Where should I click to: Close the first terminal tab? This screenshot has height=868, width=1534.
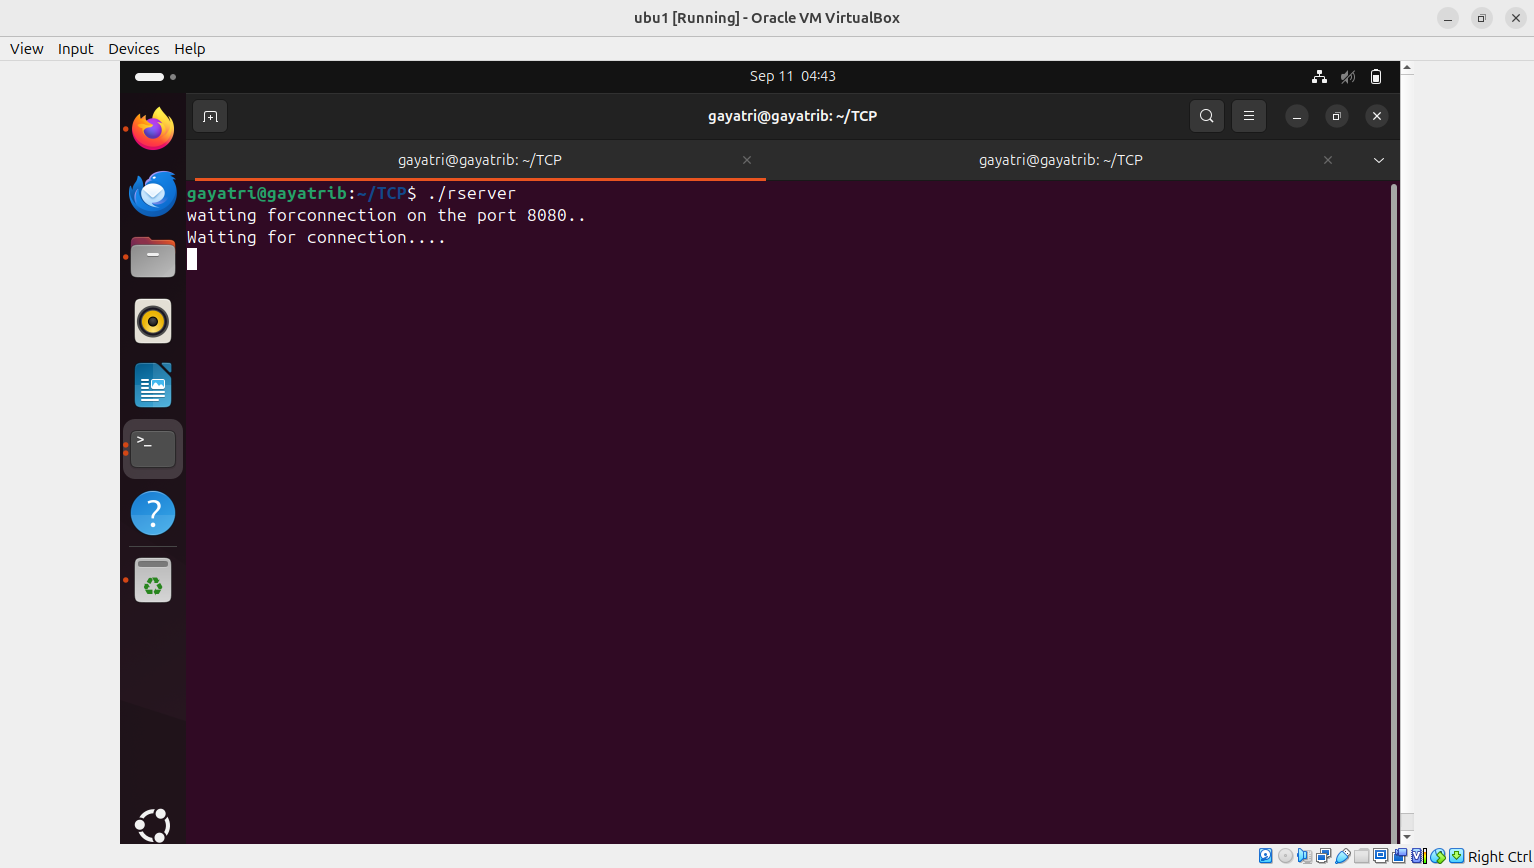(747, 161)
